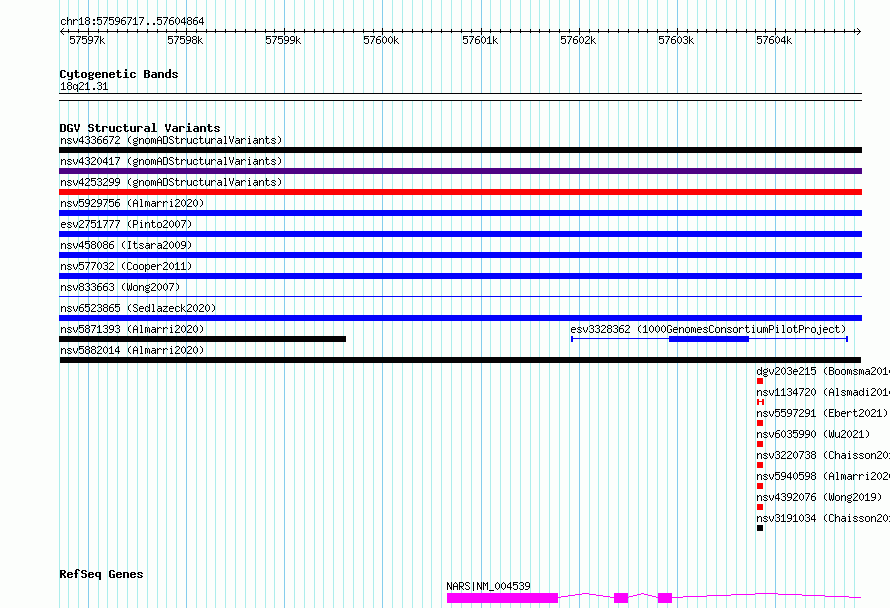Click the 57600k ruler label
This screenshot has width=890, height=608.
pyautogui.click(x=381, y=40)
